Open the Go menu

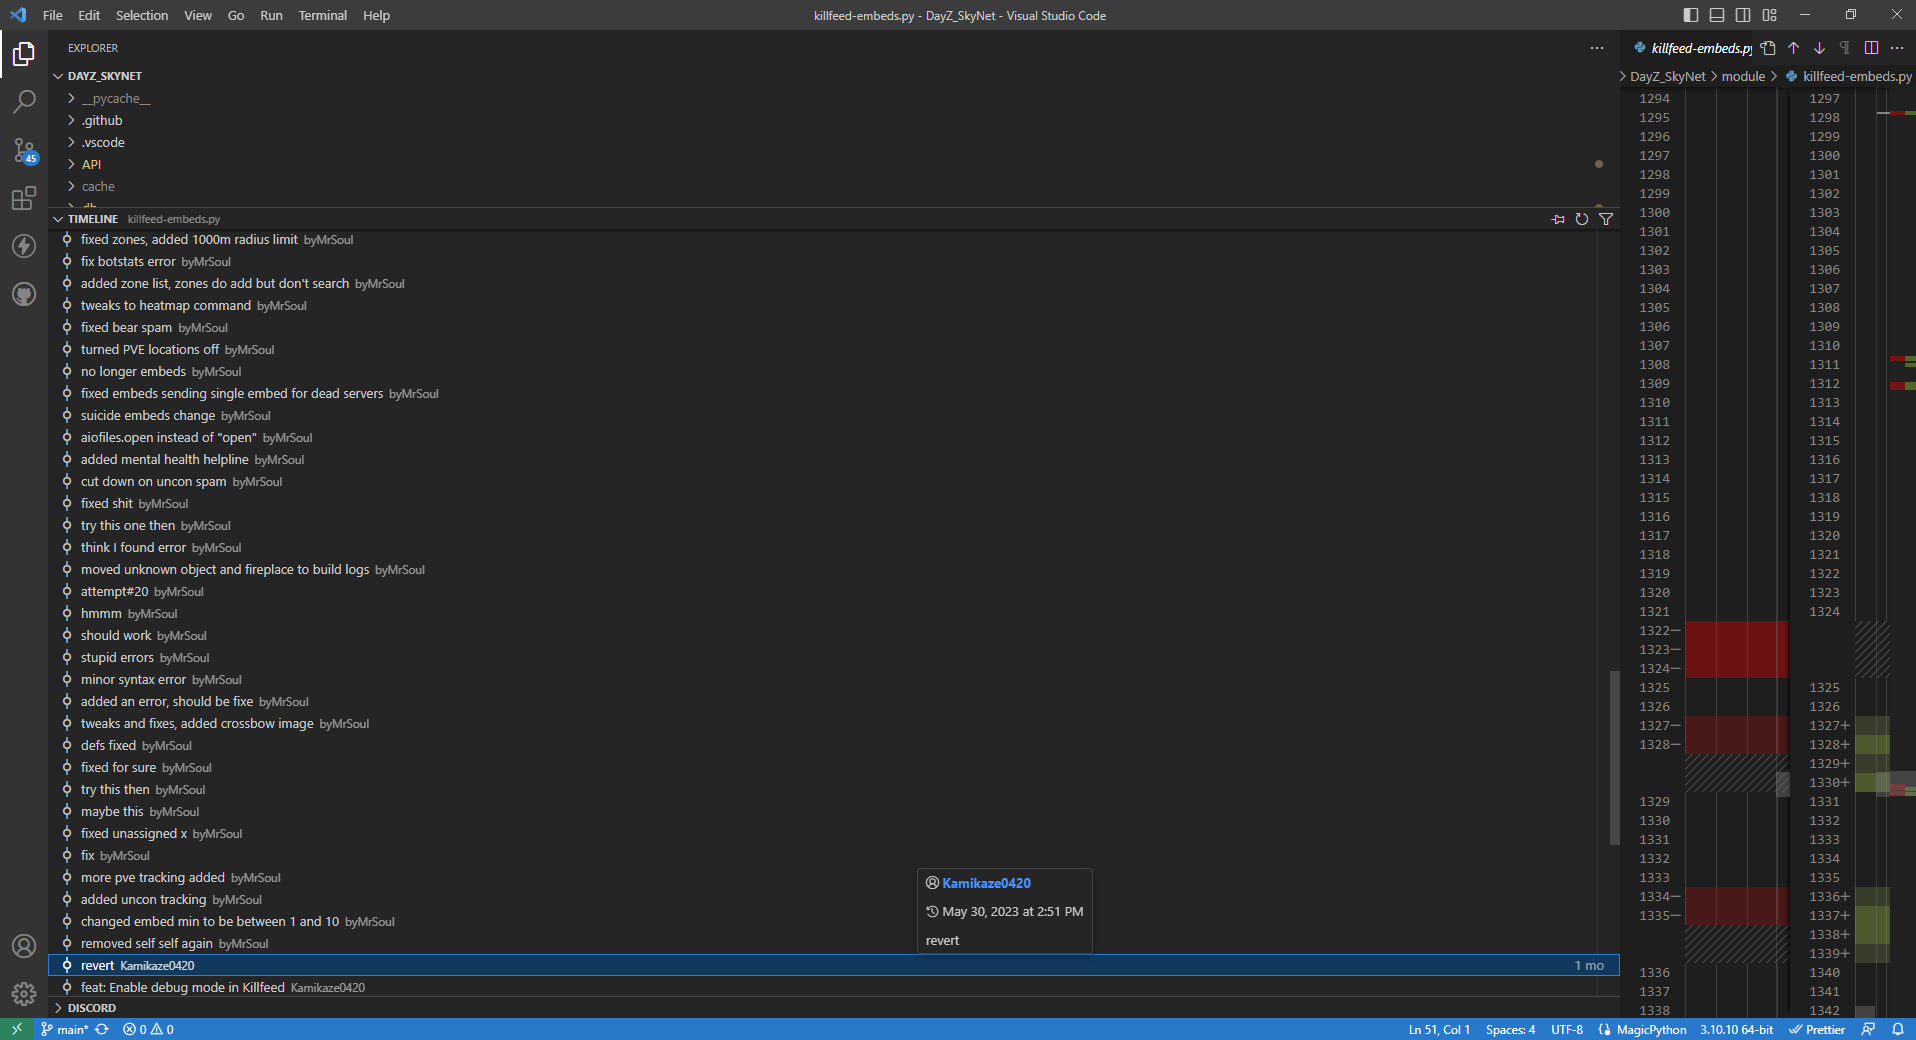[236, 15]
